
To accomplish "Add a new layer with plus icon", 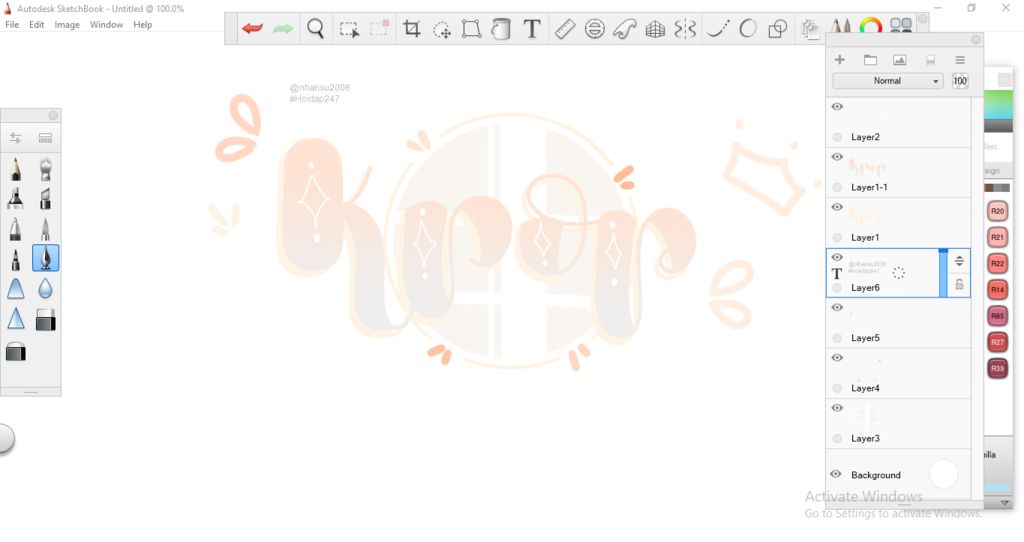I will pos(840,59).
